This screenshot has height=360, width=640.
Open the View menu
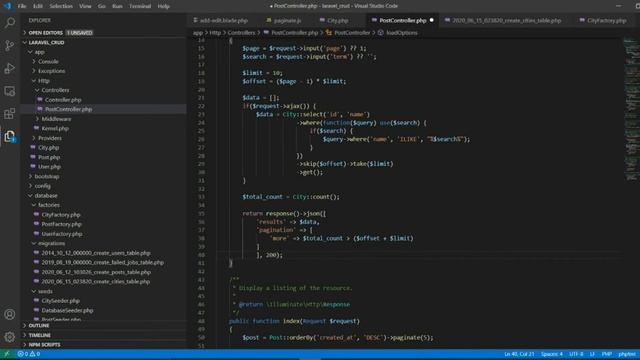pyautogui.click(x=85, y=6)
